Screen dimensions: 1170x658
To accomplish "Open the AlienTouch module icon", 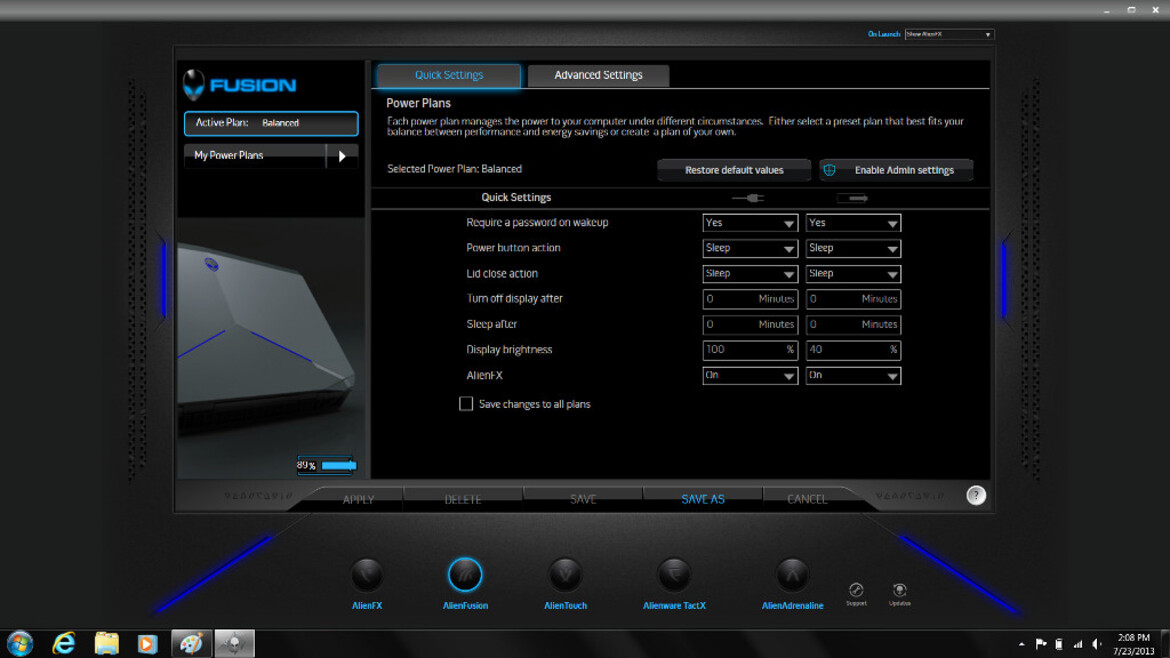I will [x=565, y=575].
